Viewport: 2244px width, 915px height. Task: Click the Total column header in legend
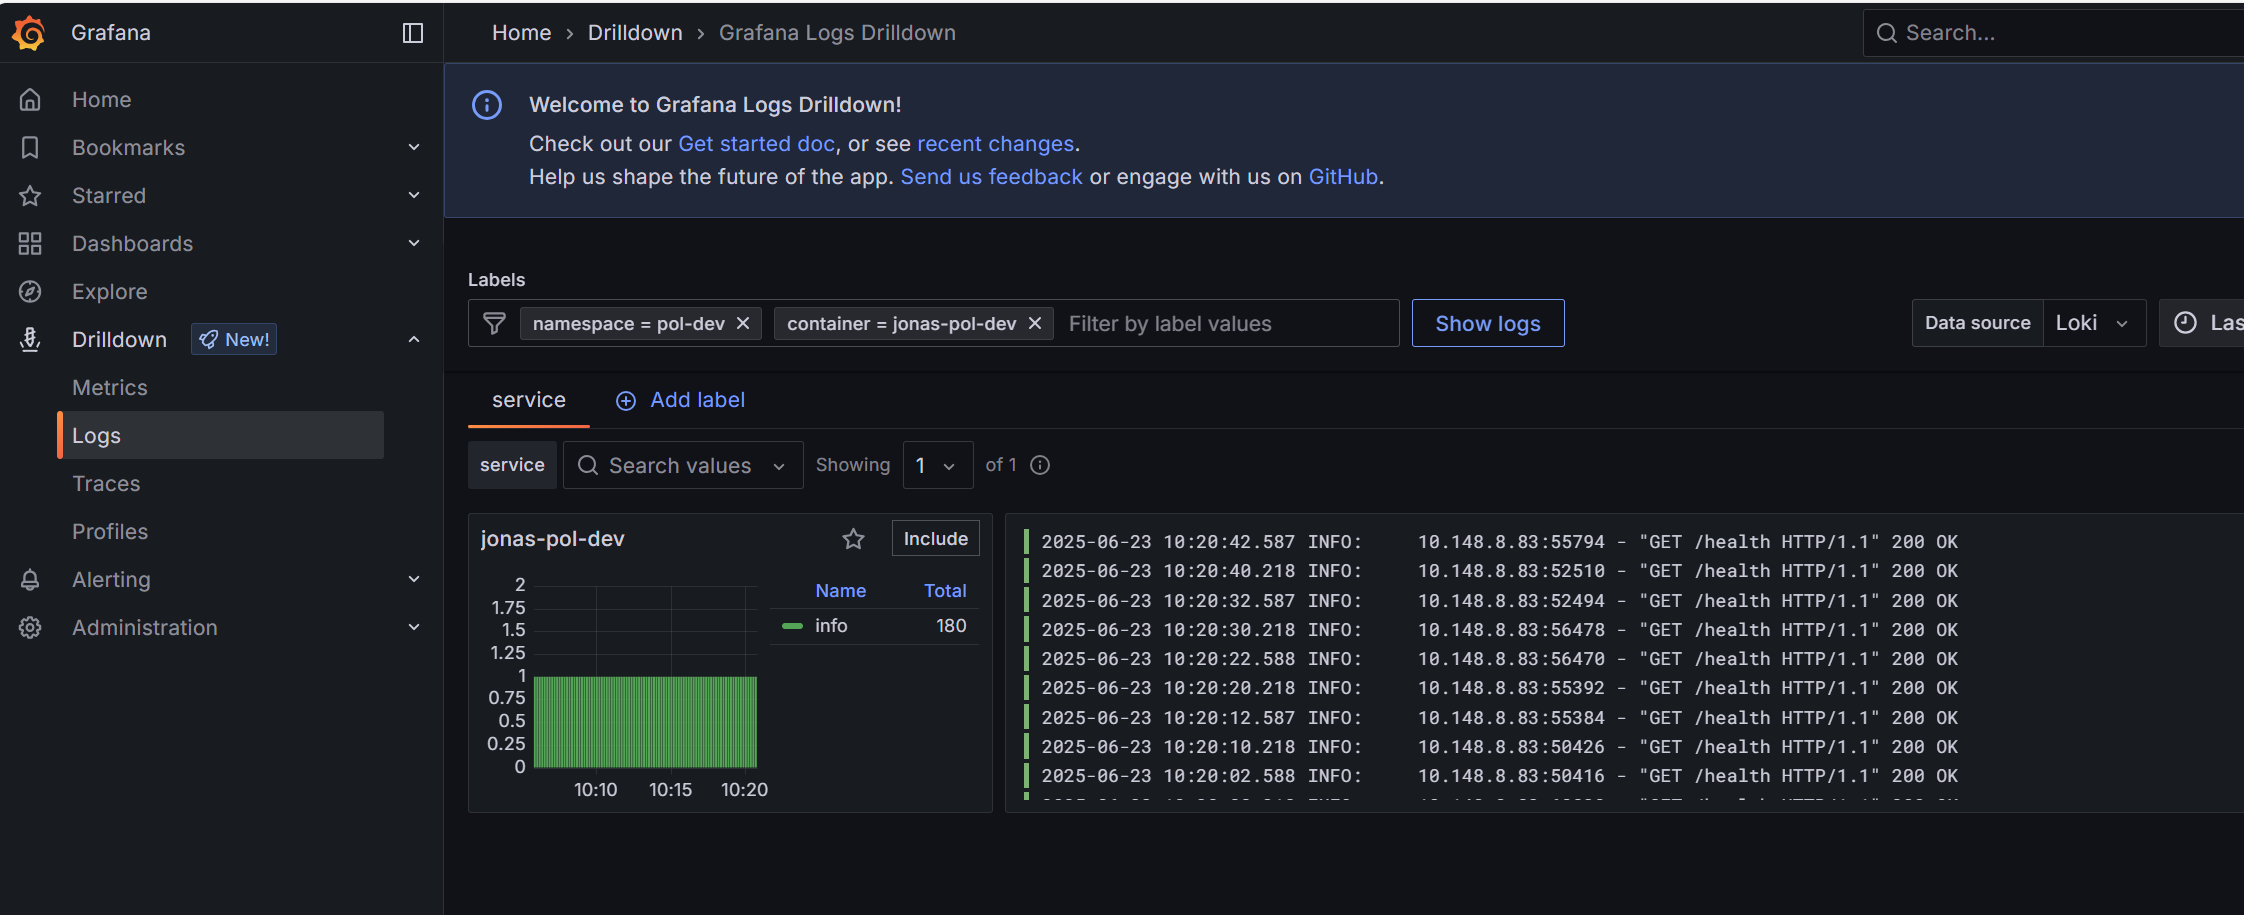[x=945, y=591]
